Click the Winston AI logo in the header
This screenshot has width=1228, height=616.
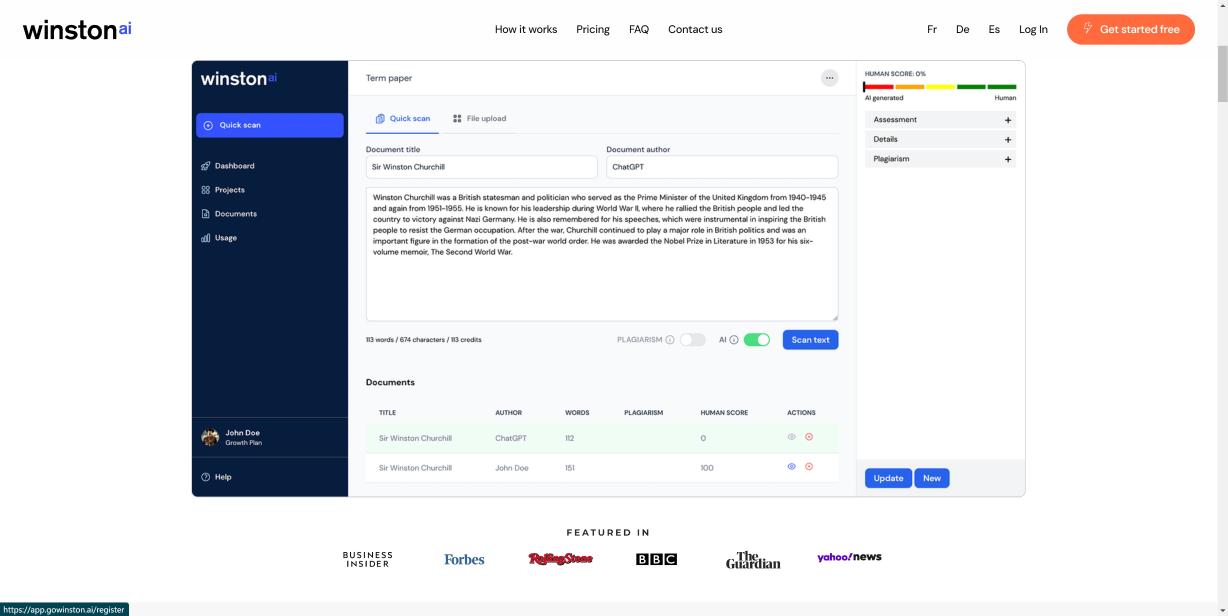(77, 29)
